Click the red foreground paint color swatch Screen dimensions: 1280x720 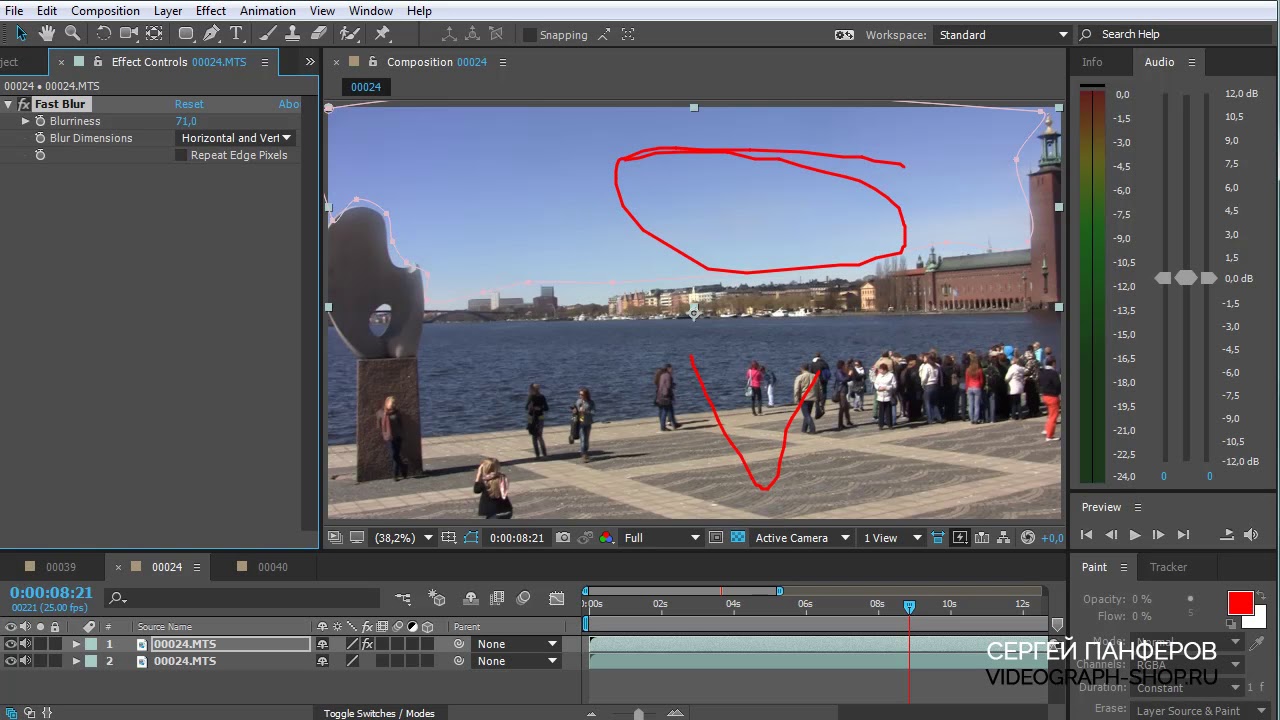tap(1240, 603)
